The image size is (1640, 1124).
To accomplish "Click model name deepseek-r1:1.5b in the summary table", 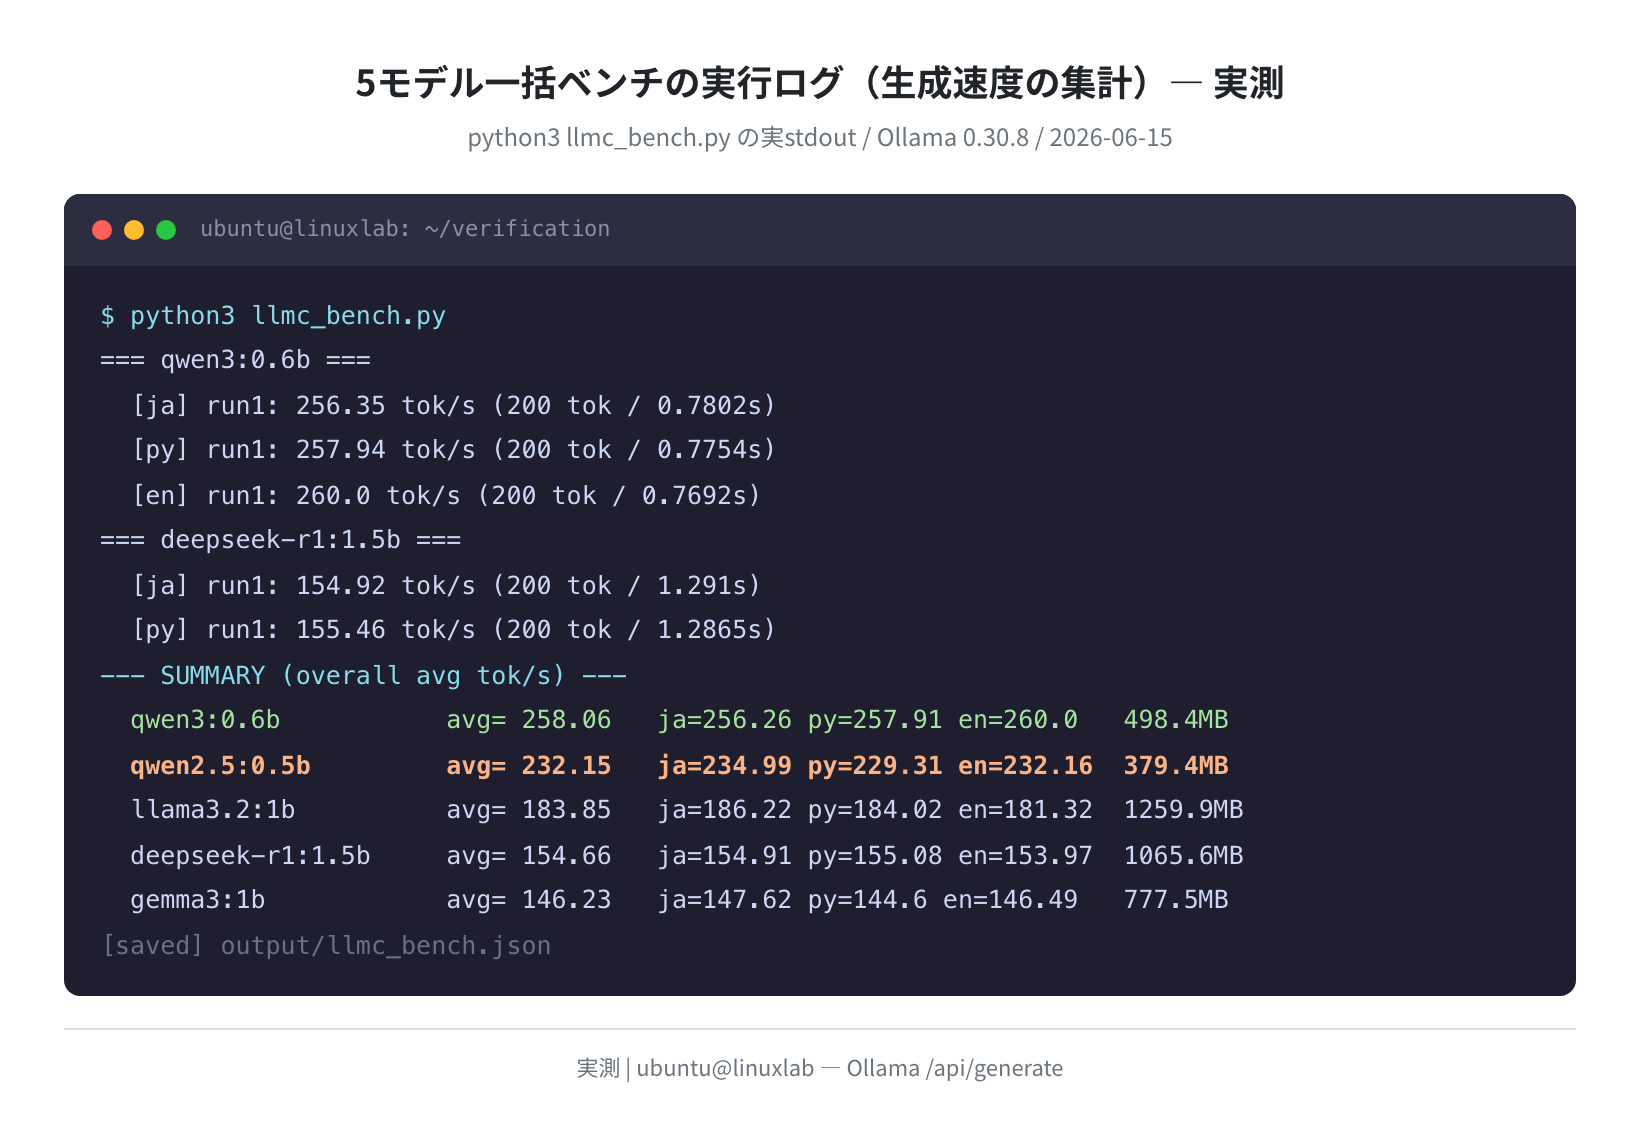I will coord(250,855).
